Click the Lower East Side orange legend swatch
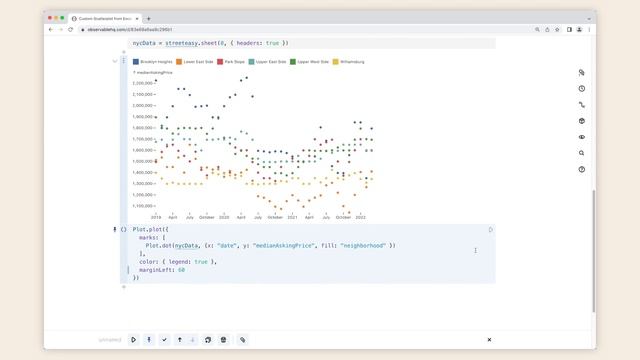Image resolution: width=640 pixels, height=360 pixels. (179, 62)
